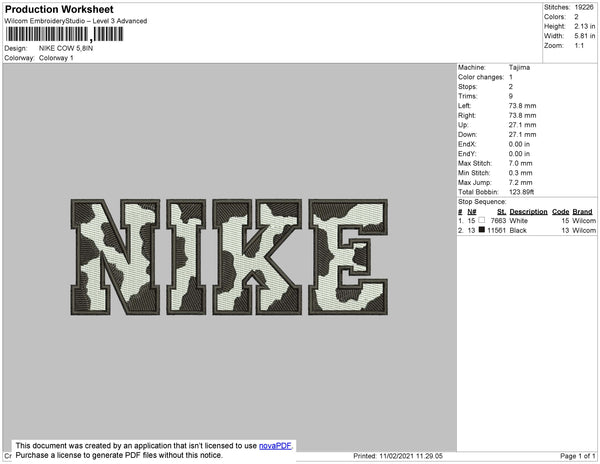
Task: Click the black color swatch in stop sequence
Action: (x=482, y=230)
